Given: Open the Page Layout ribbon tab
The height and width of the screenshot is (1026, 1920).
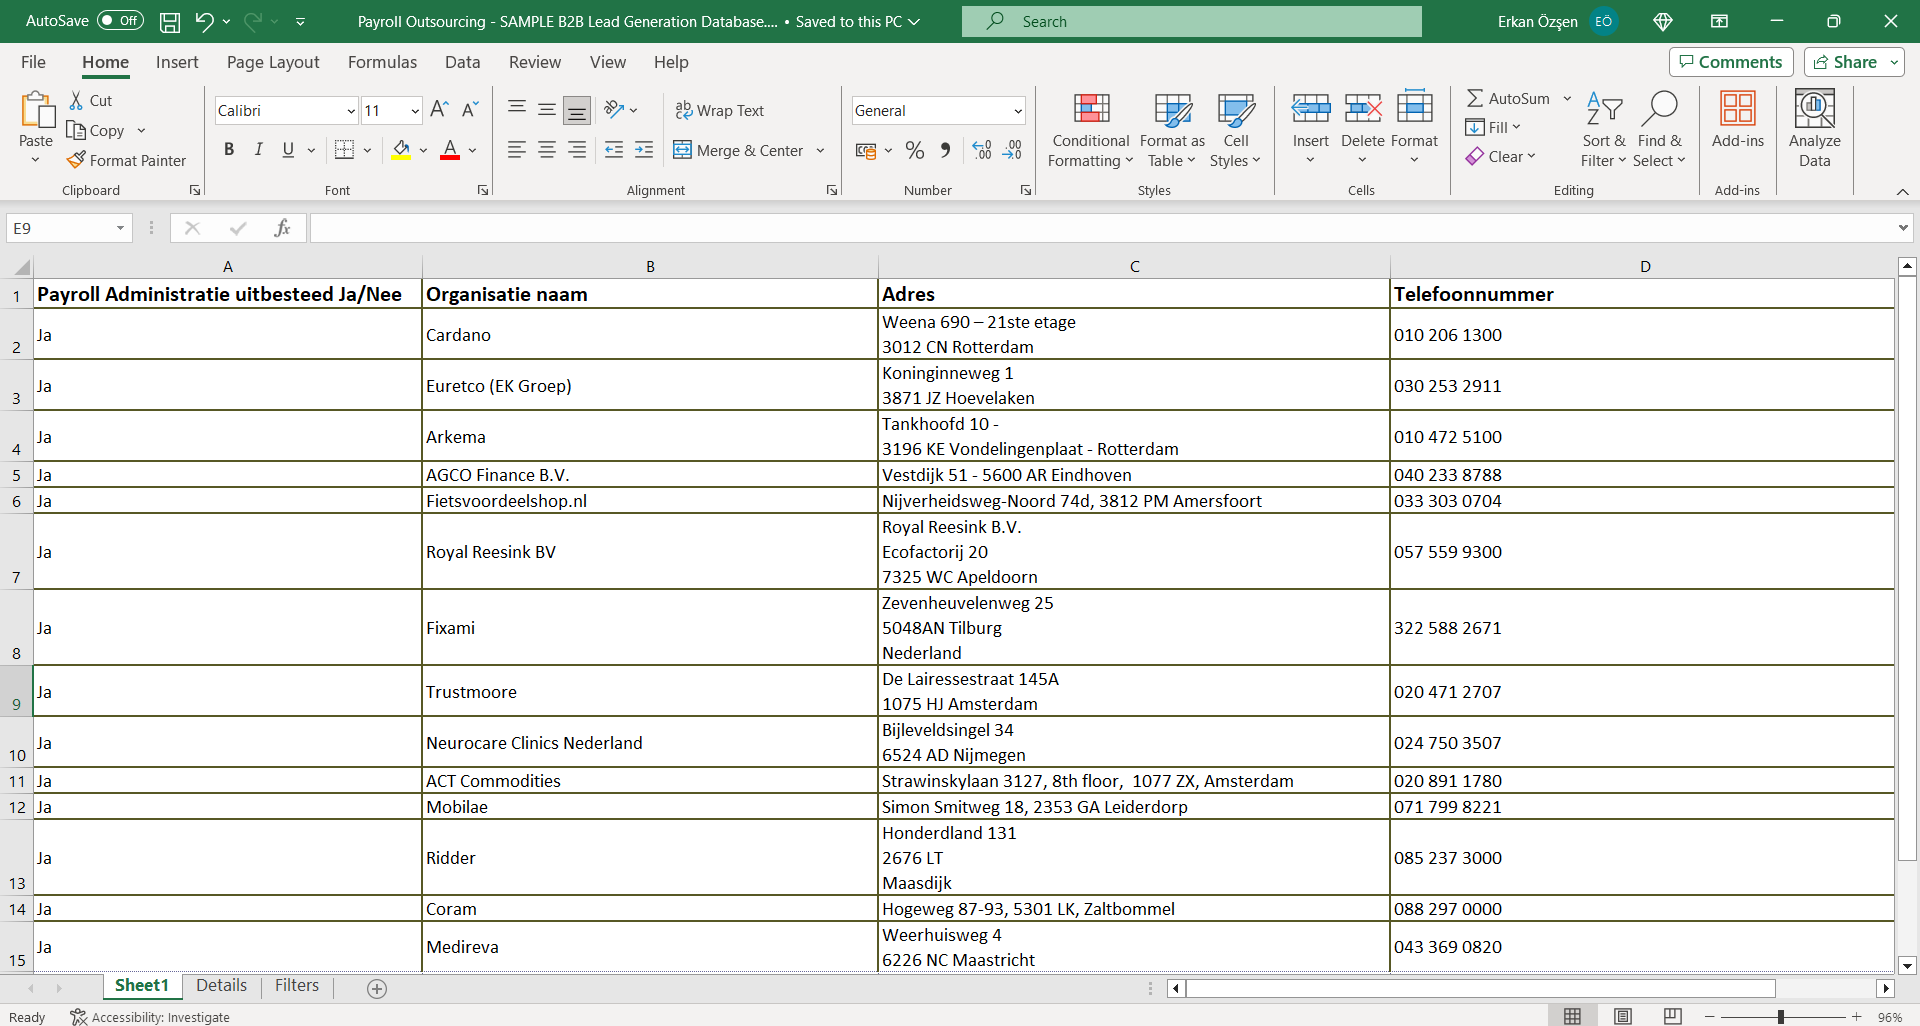Looking at the screenshot, I should tap(273, 62).
